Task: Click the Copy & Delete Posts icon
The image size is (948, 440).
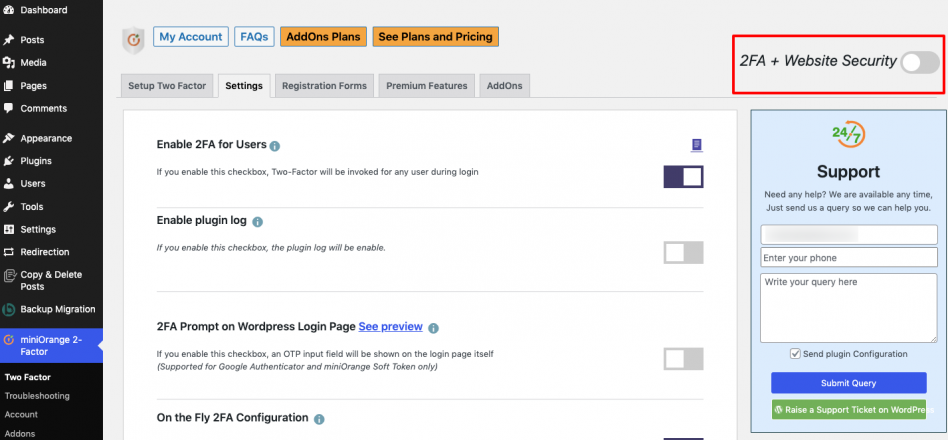Action: click(8, 275)
